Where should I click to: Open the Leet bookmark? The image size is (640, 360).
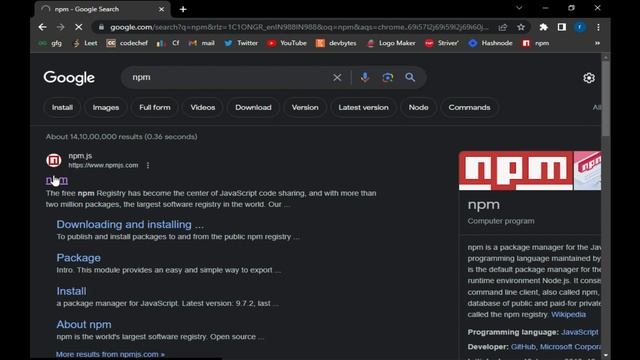[x=85, y=43]
